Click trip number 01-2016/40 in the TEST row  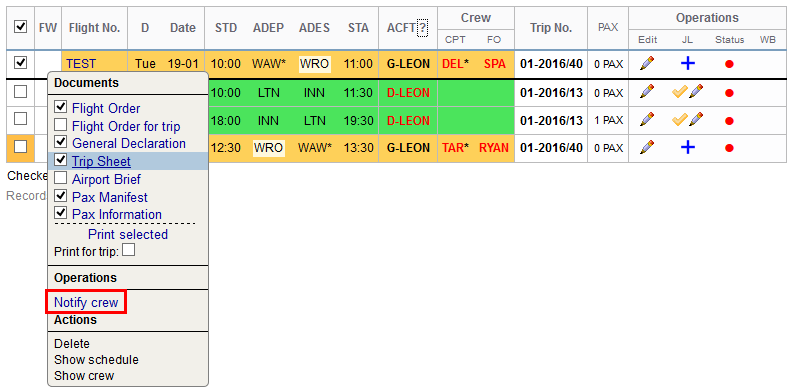[551, 64]
